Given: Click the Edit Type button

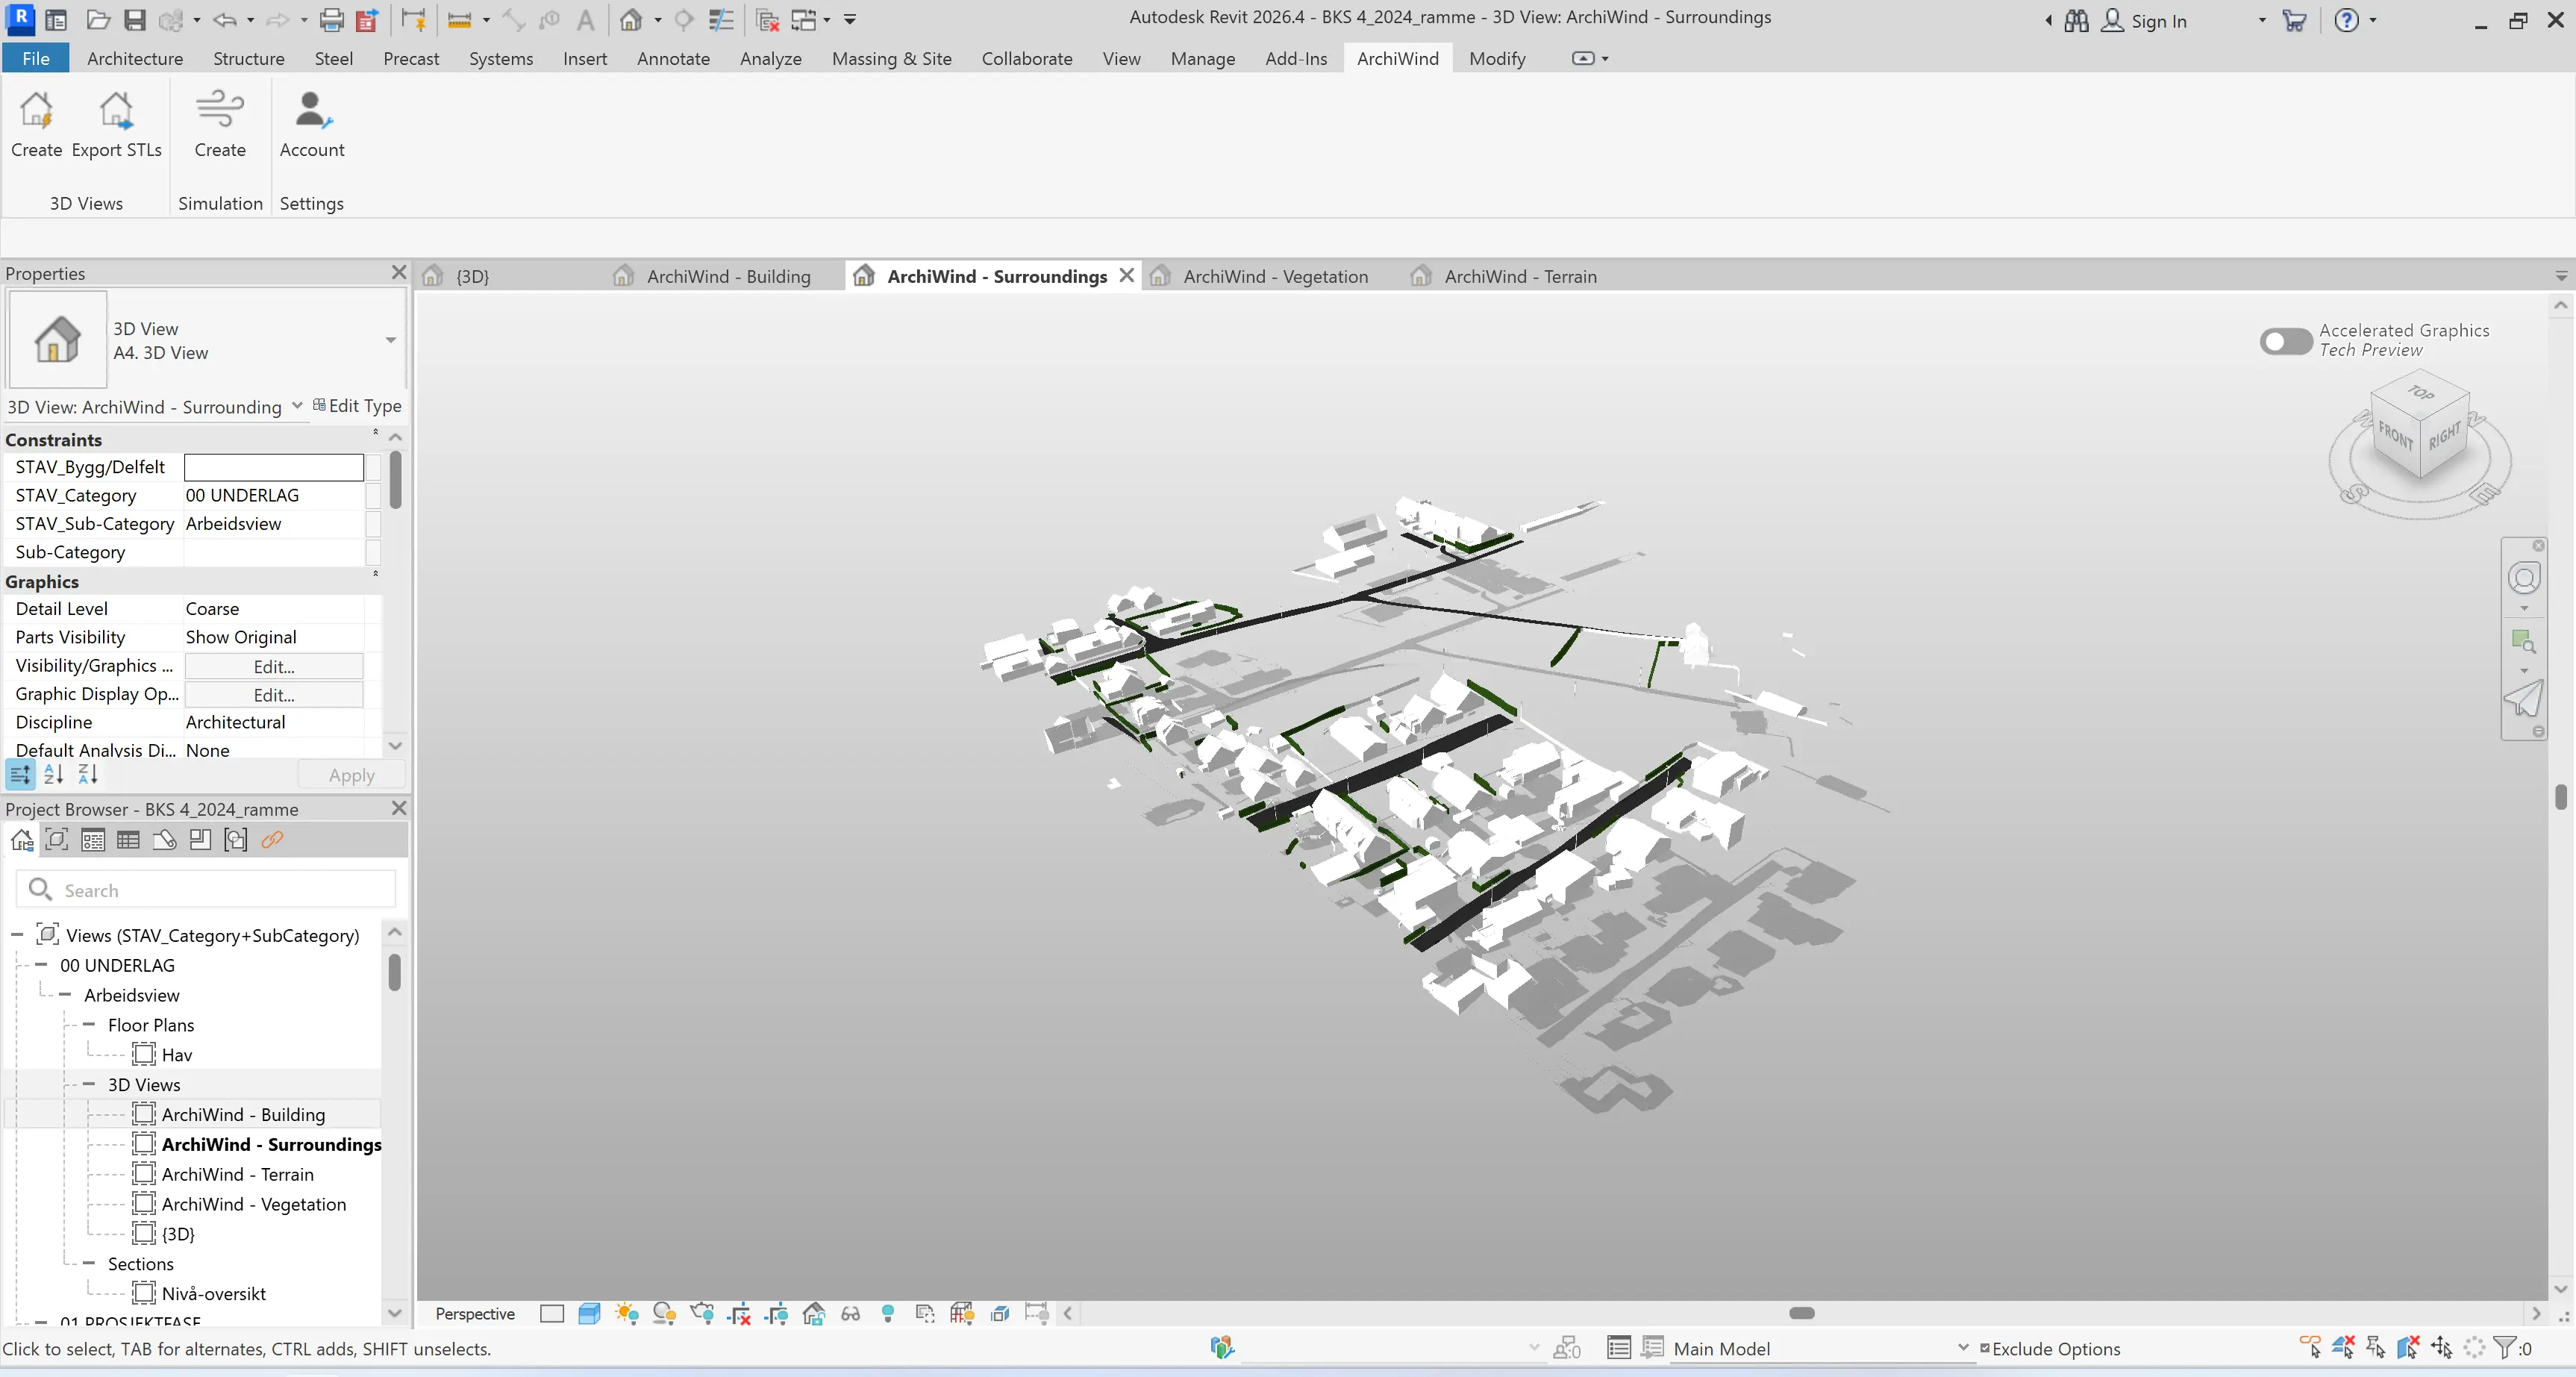Looking at the screenshot, I should pos(357,405).
